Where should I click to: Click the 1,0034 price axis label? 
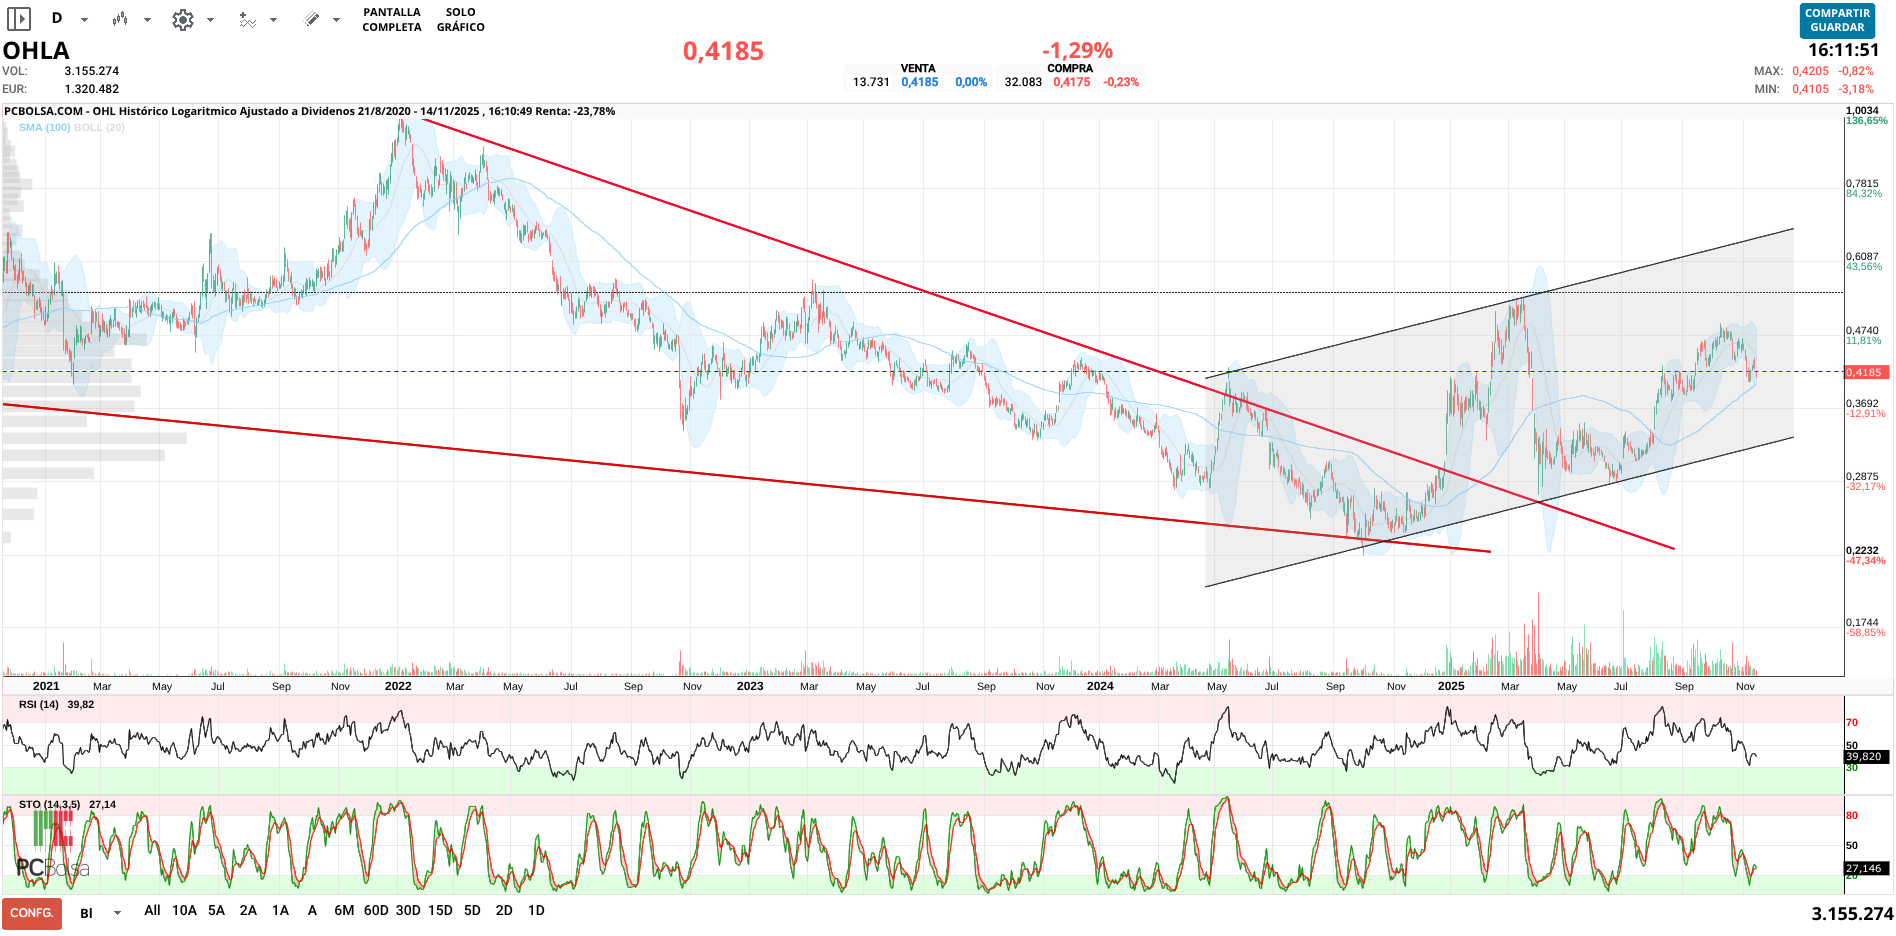pyautogui.click(x=1862, y=111)
